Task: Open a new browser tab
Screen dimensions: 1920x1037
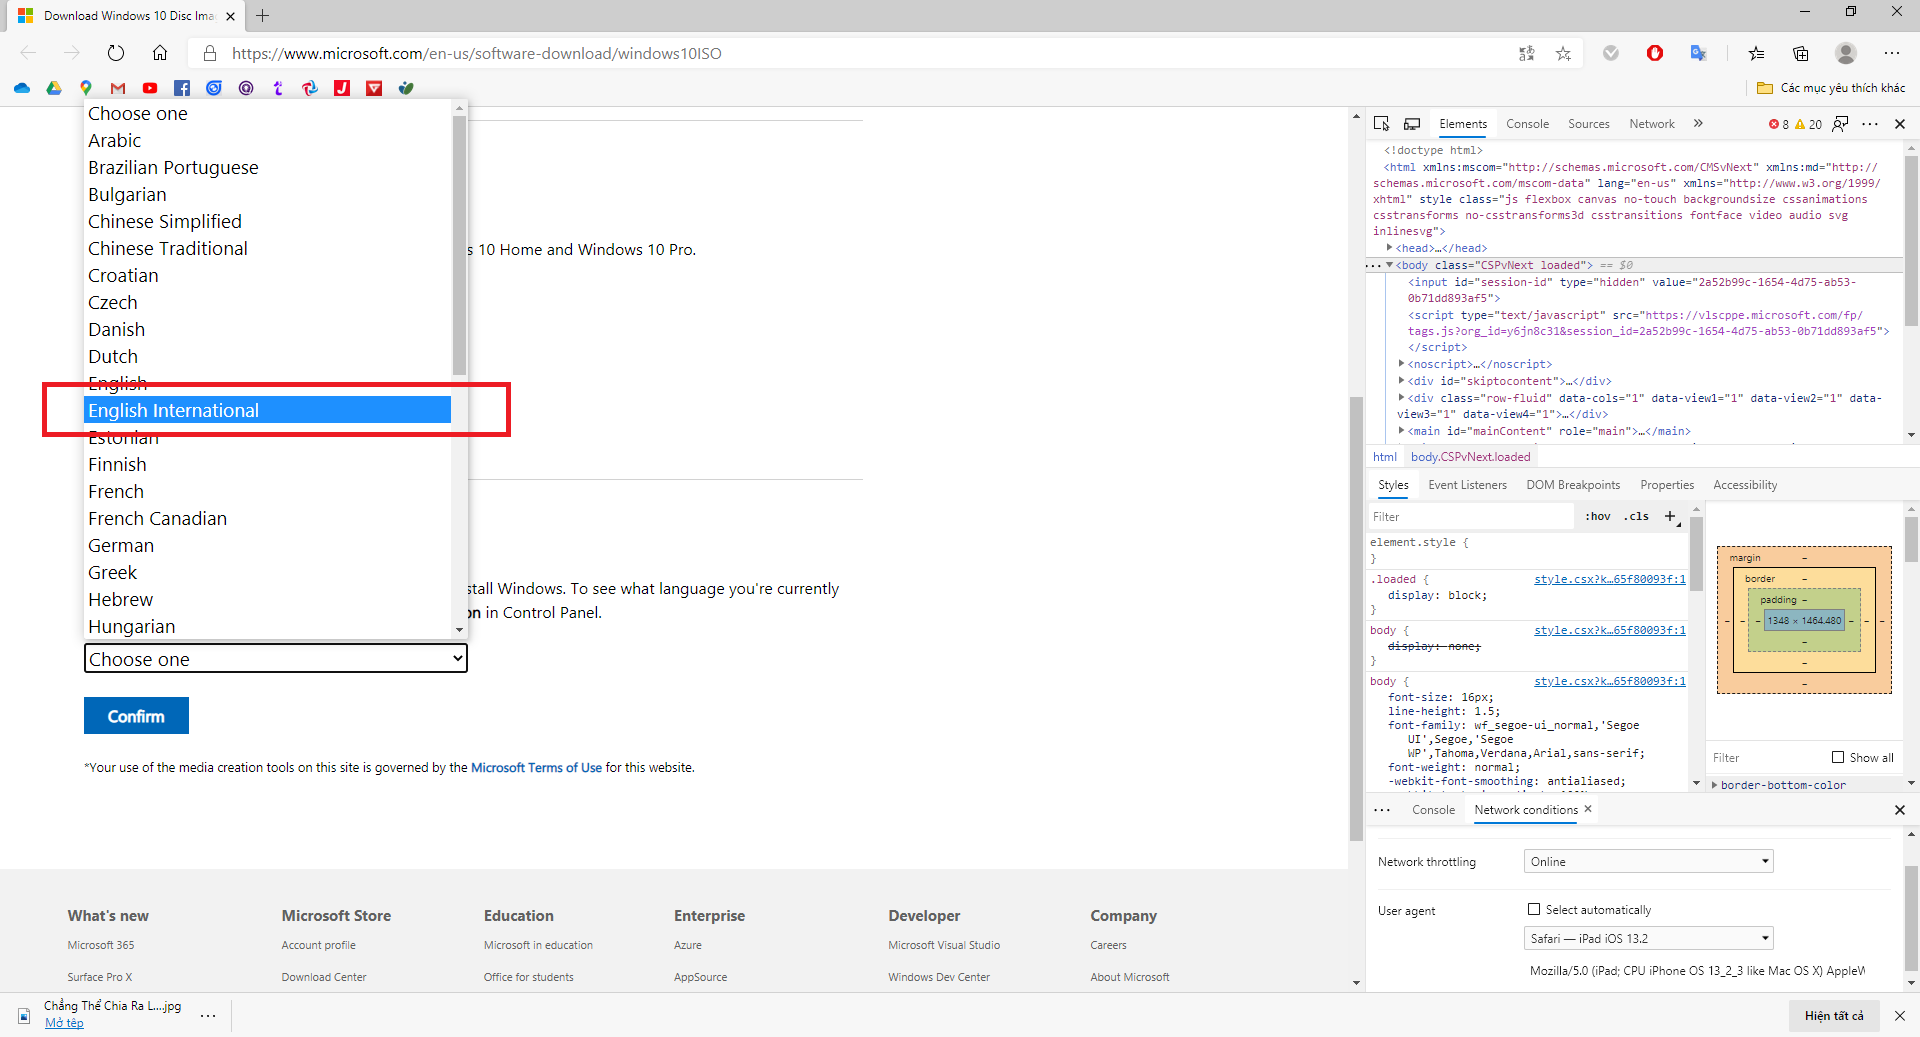Action: pyautogui.click(x=262, y=16)
